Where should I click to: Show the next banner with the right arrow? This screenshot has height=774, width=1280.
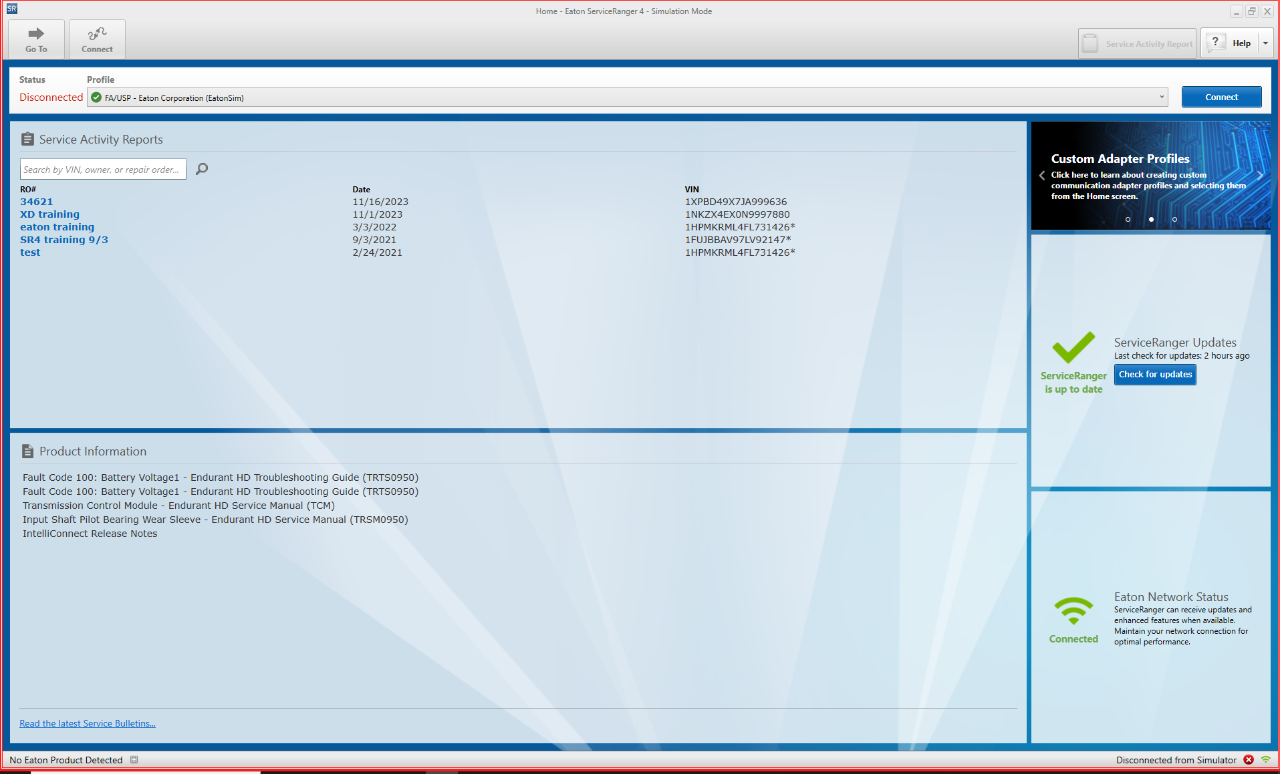[x=1259, y=175]
